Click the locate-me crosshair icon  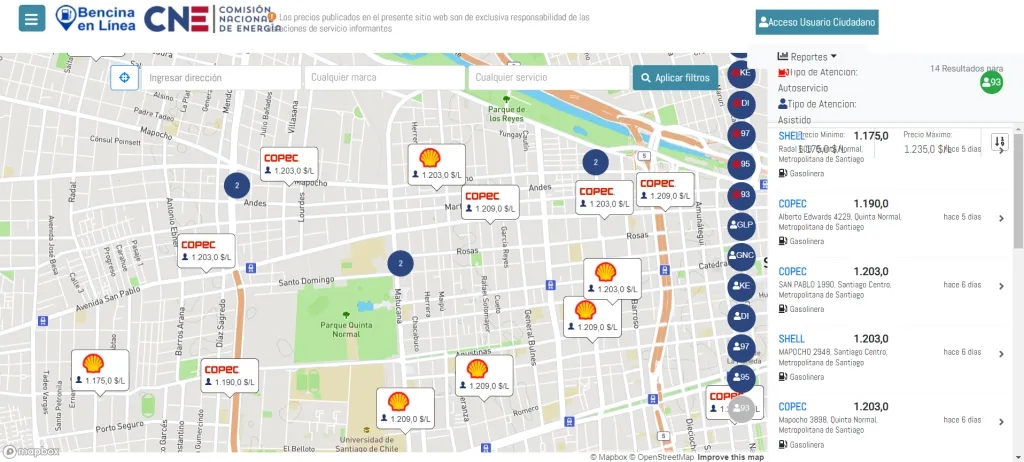point(124,78)
